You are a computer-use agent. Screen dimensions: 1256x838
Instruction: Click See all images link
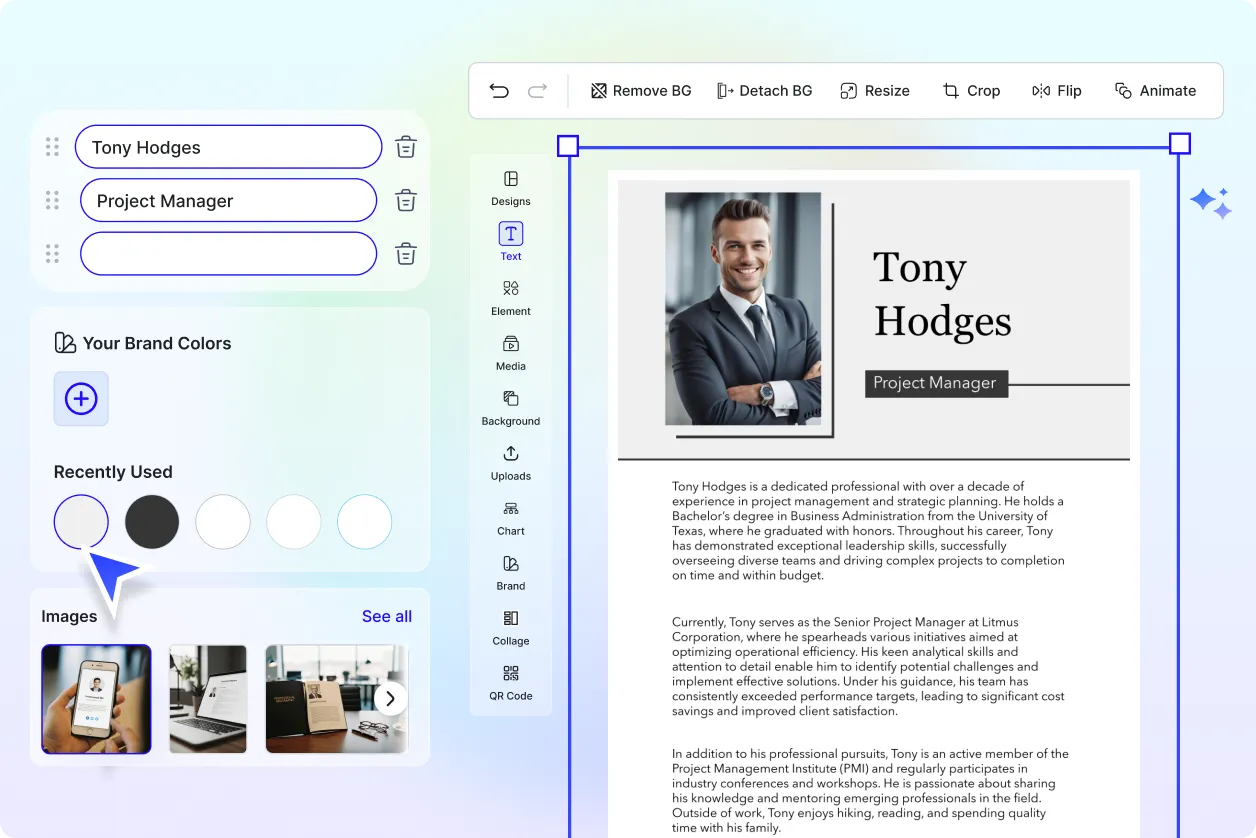pyautogui.click(x=387, y=616)
